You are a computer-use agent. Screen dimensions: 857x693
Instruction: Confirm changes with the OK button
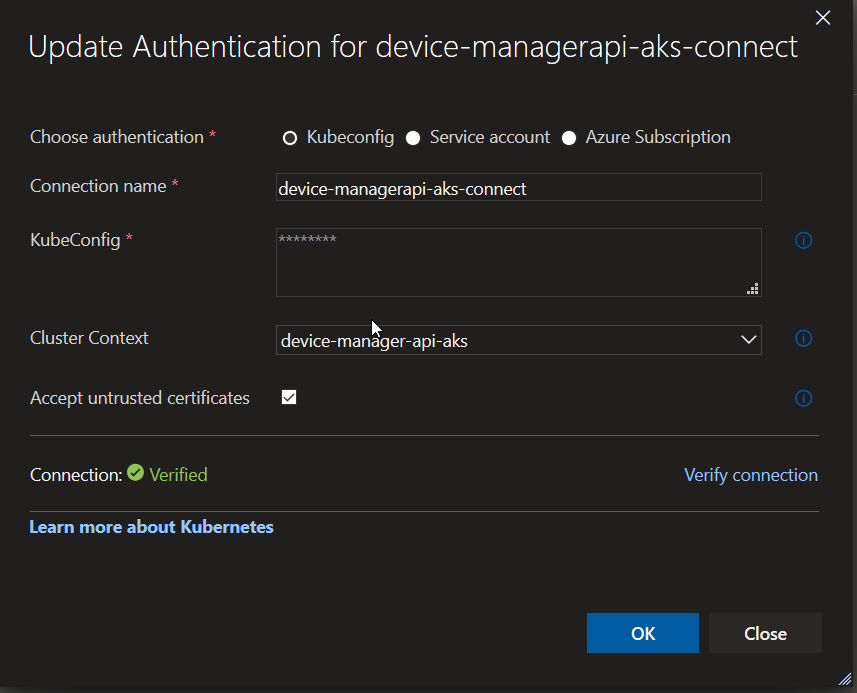click(x=643, y=633)
